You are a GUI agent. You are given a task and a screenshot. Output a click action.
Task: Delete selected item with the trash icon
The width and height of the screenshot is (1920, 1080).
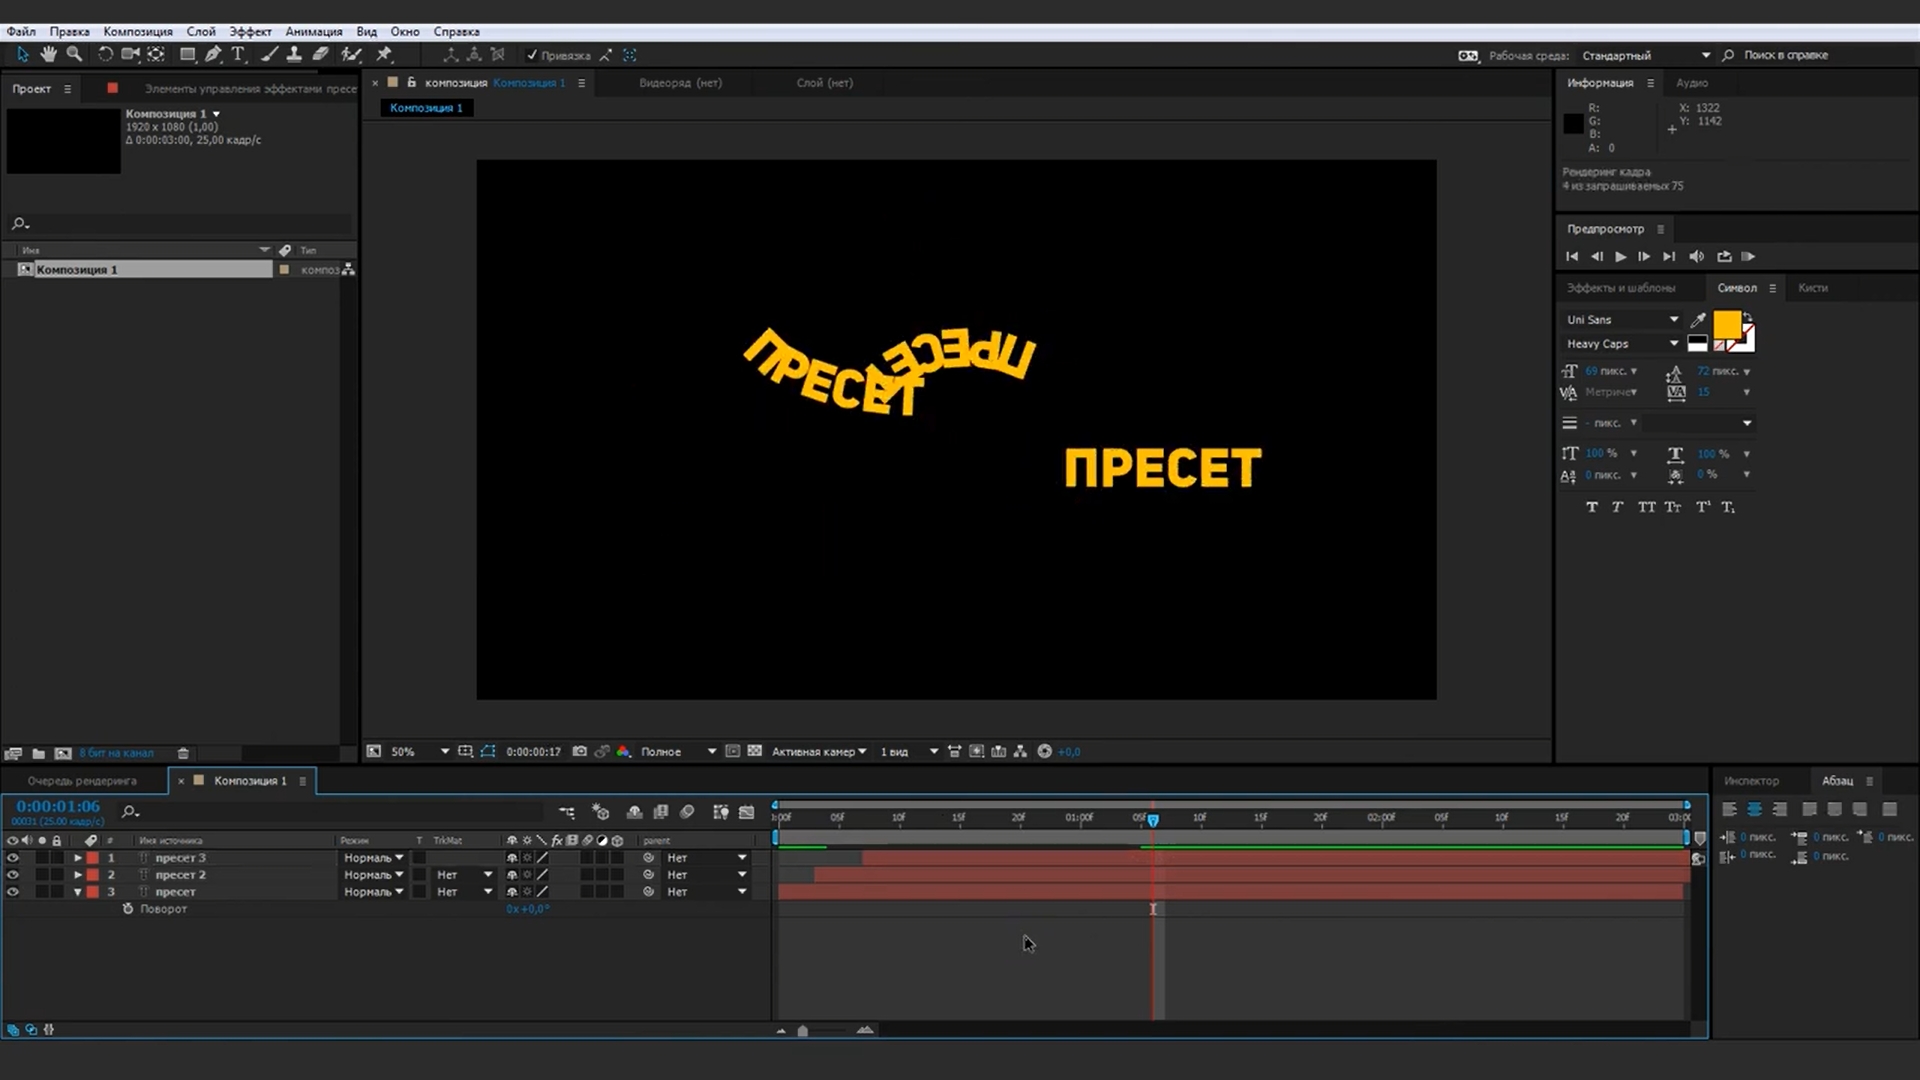click(183, 753)
